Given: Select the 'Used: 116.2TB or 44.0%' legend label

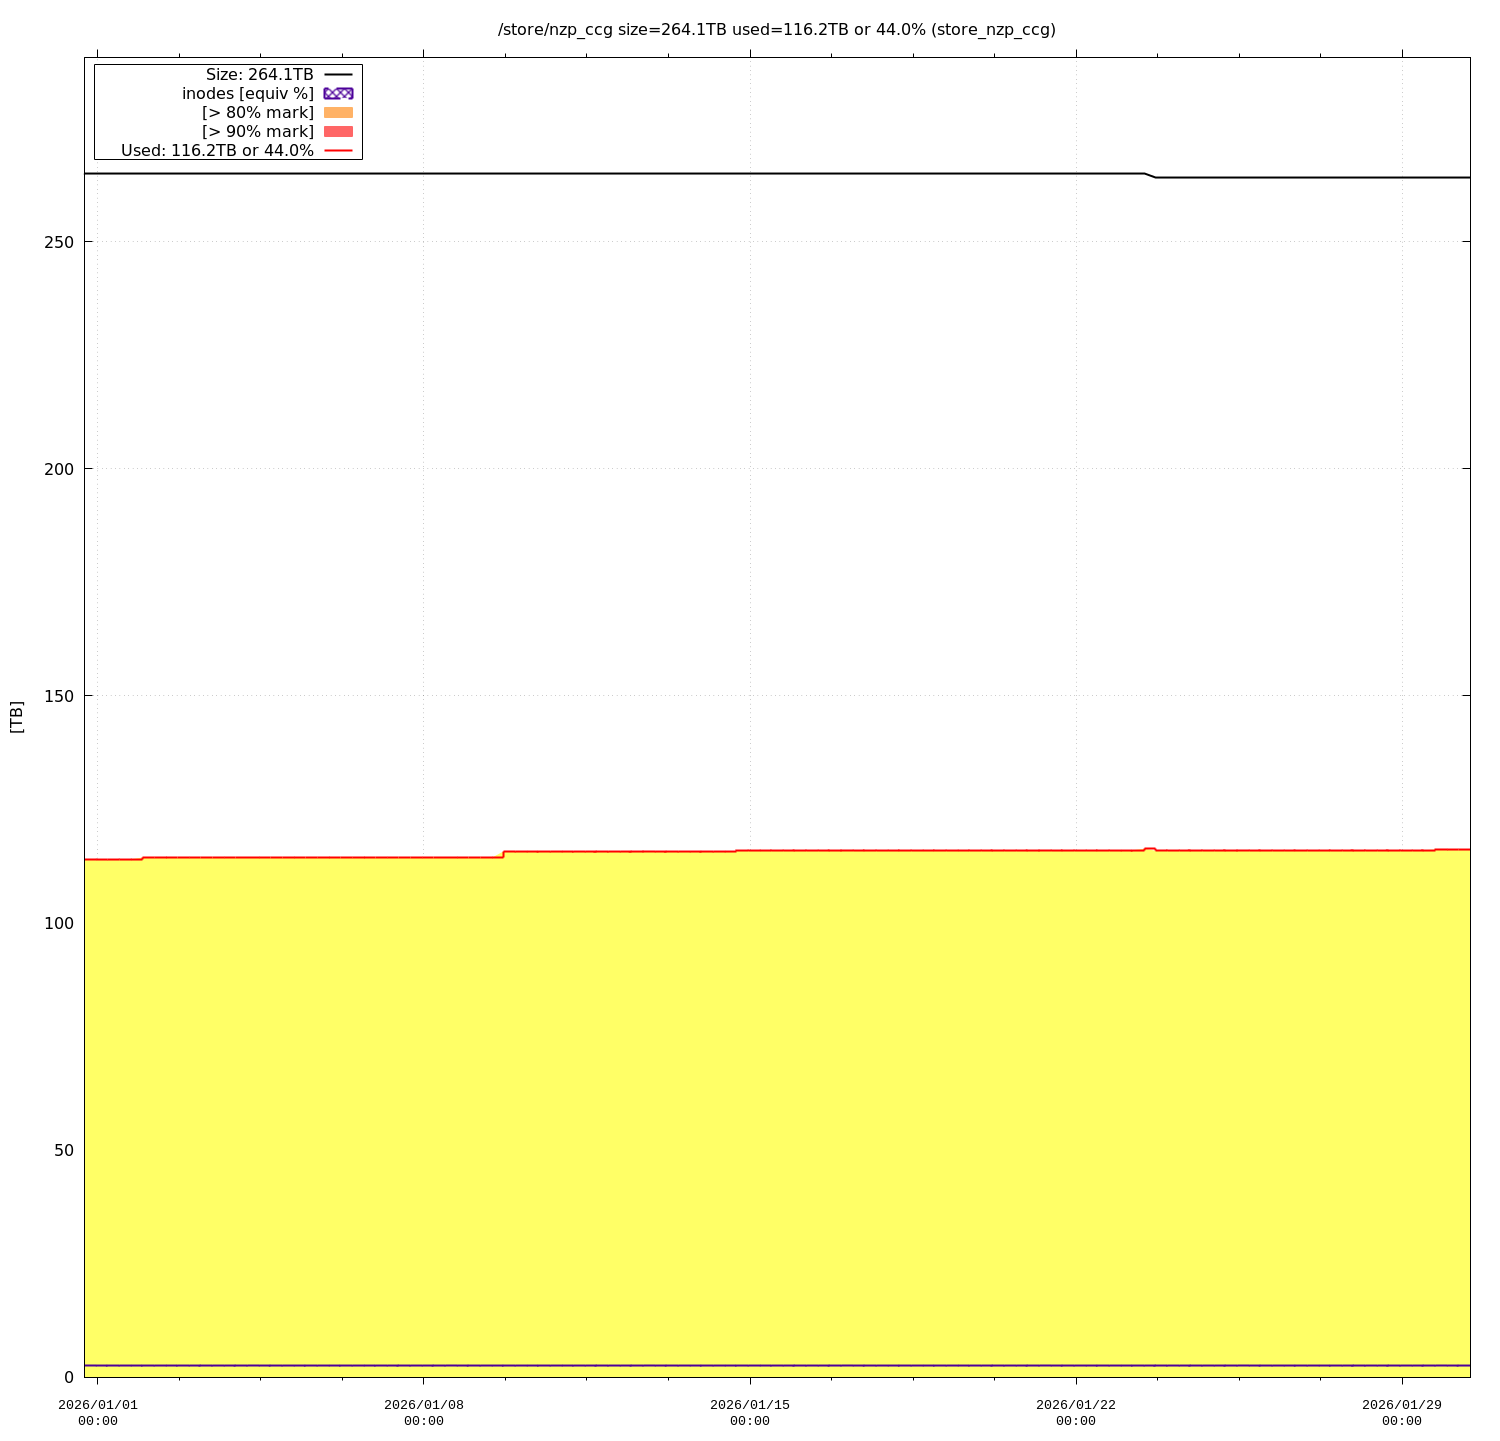Looking at the screenshot, I should (x=217, y=151).
